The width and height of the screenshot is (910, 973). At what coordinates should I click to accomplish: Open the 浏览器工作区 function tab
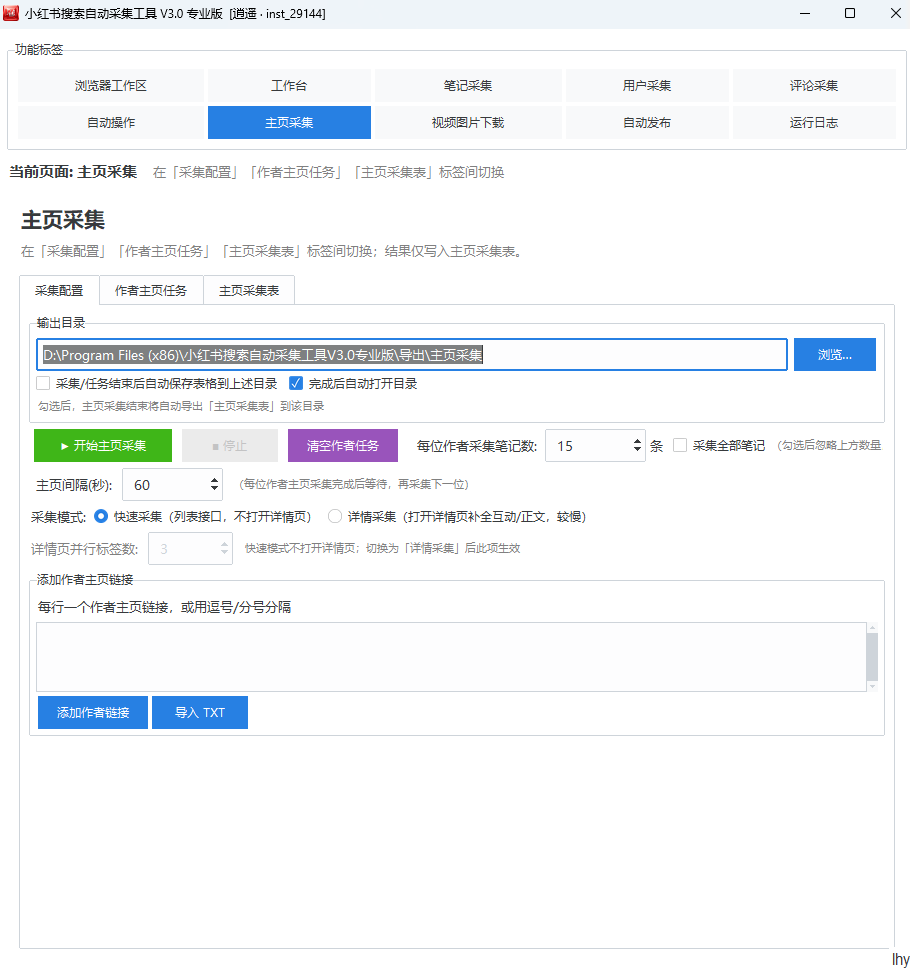click(111, 86)
